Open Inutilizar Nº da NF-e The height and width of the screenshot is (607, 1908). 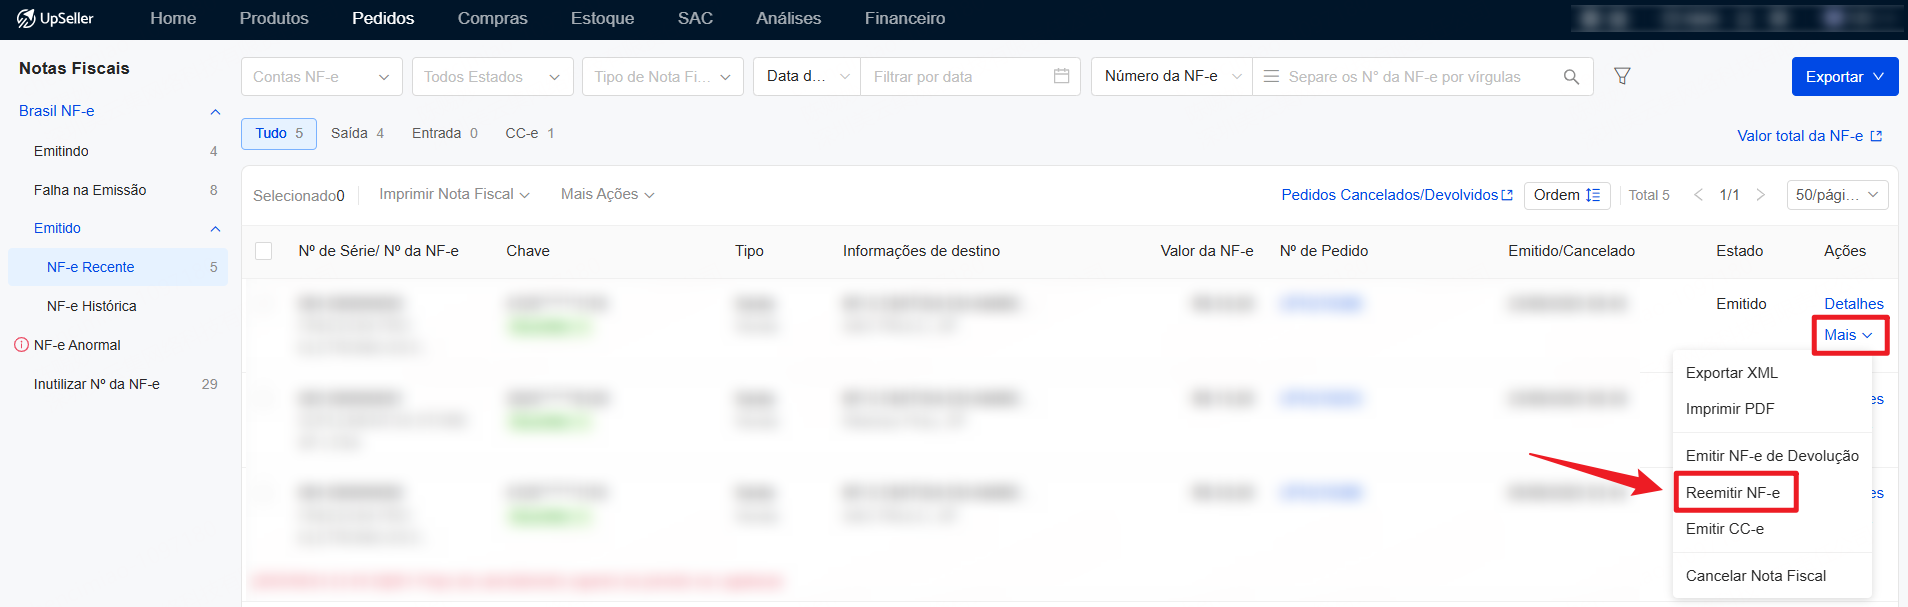pos(96,384)
